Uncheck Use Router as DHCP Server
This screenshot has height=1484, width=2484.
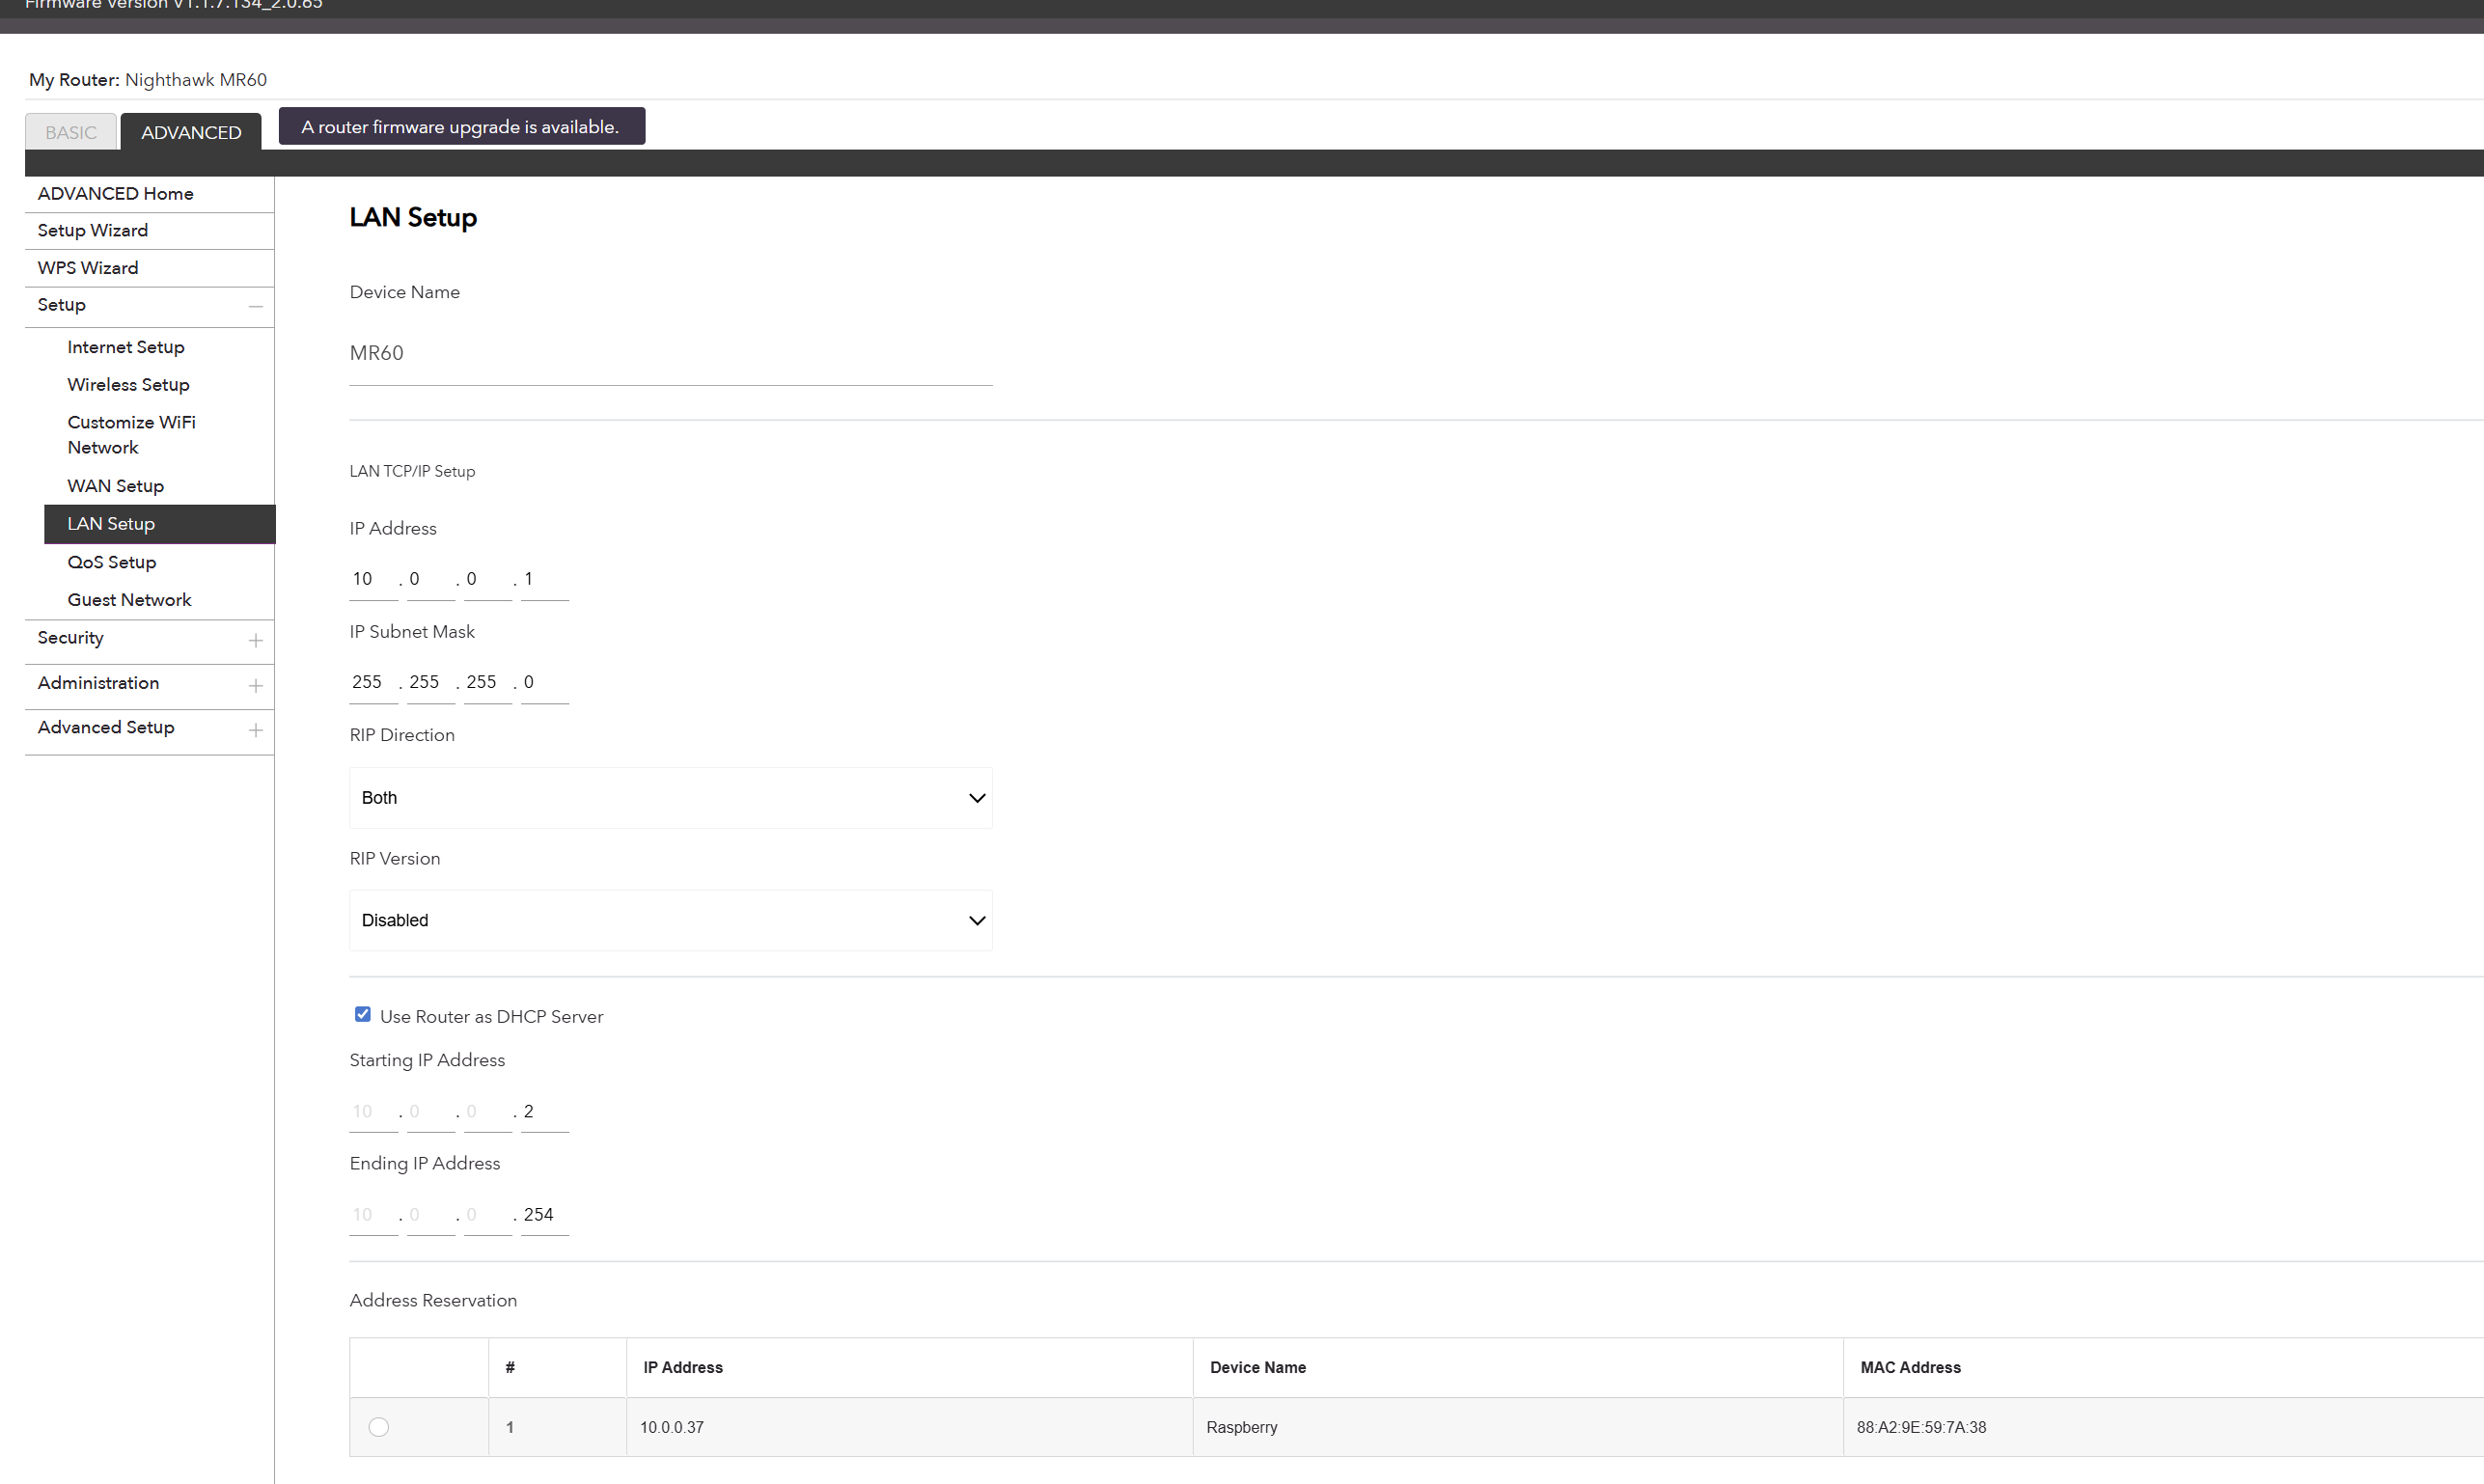362,1014
